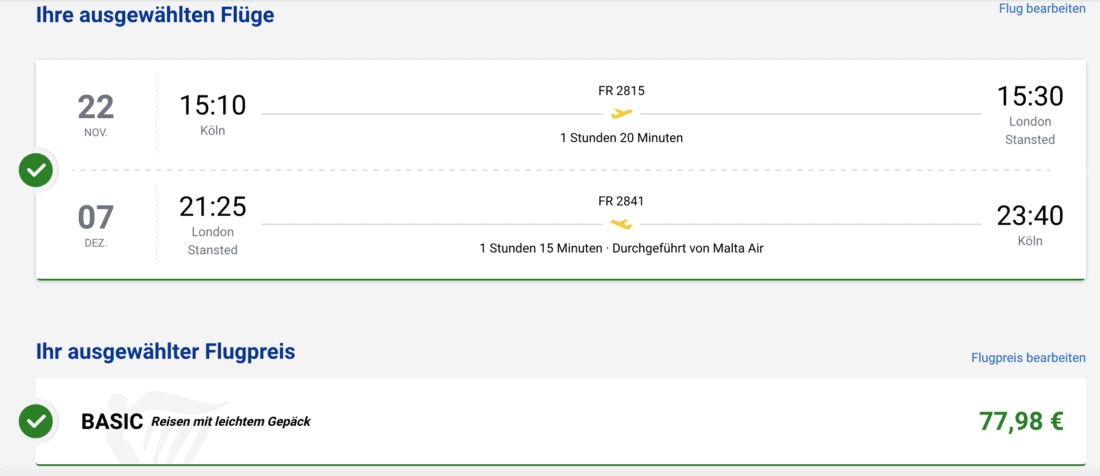Click the 15:10 Köln departure time
Viewport: 1100px width, 476px height.
212,106
